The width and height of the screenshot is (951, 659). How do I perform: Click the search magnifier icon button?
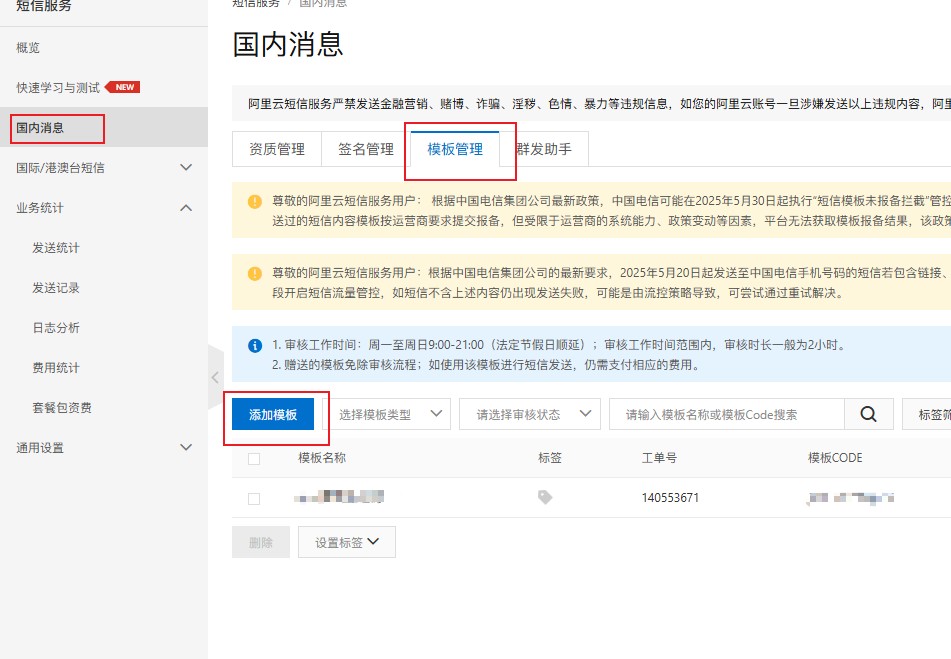coord(869,414)
